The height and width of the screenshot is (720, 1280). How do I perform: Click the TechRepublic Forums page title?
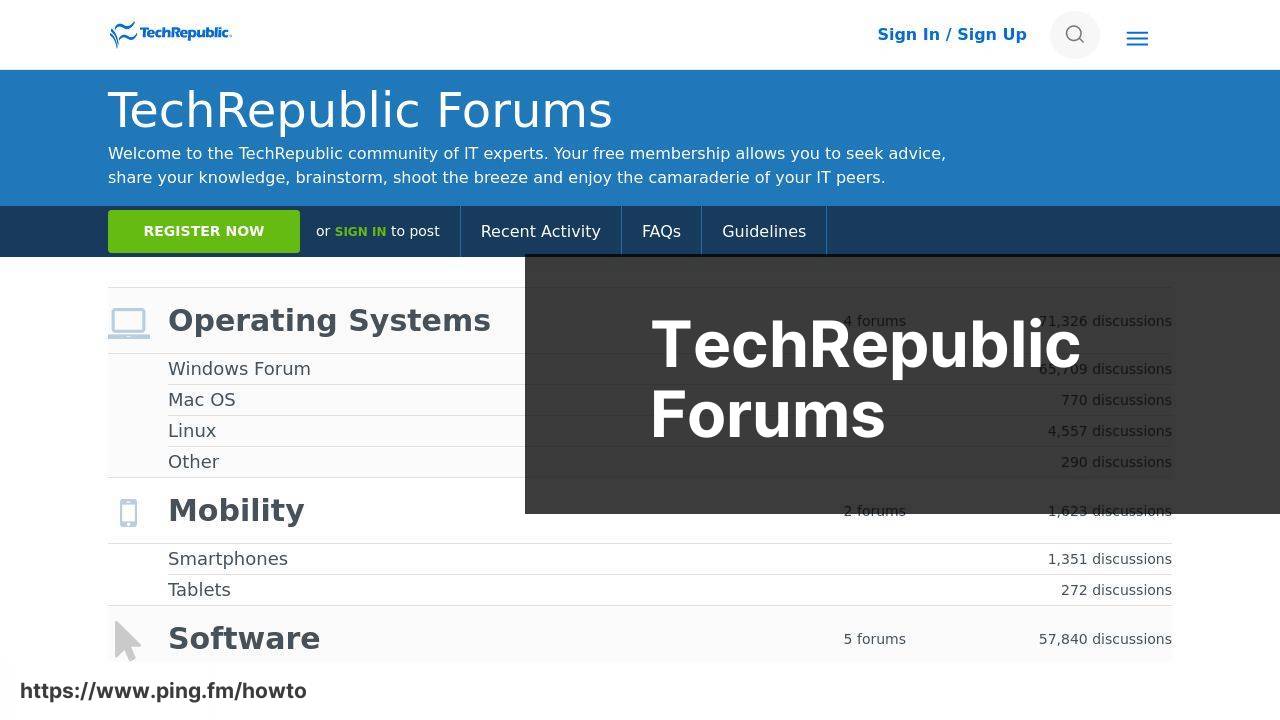pyautogui.click(x=360, y=110)
